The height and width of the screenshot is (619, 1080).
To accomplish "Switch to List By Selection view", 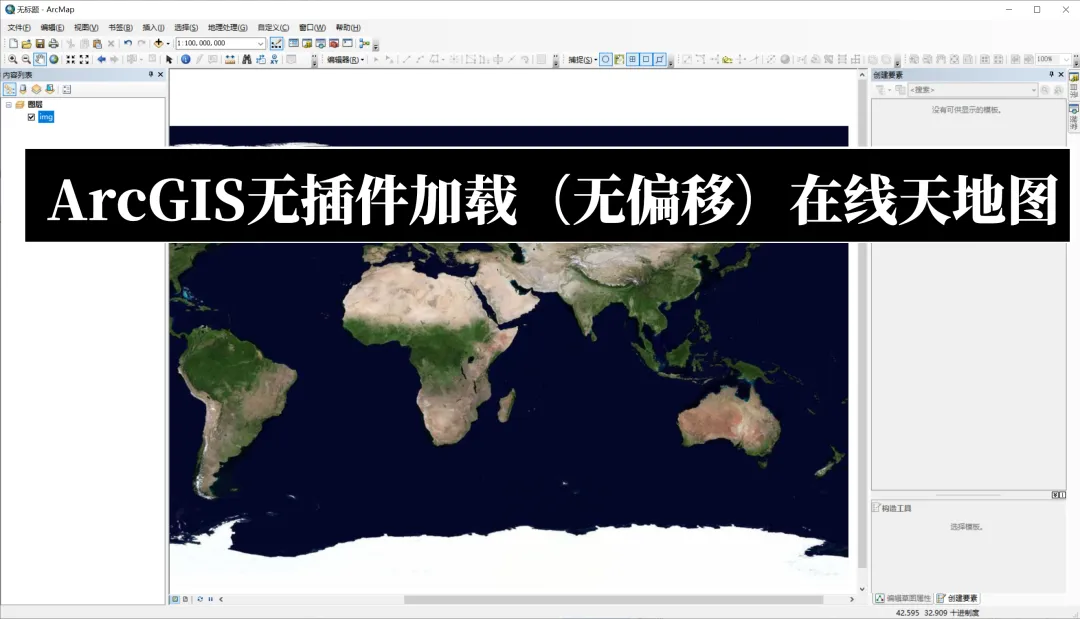I will [x=50, y=89].
